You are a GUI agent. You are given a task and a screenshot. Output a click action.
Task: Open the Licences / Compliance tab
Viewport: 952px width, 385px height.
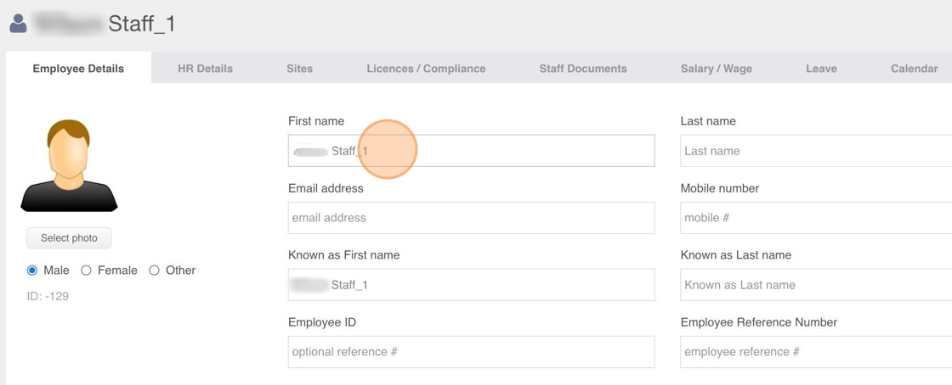[426, 69]
